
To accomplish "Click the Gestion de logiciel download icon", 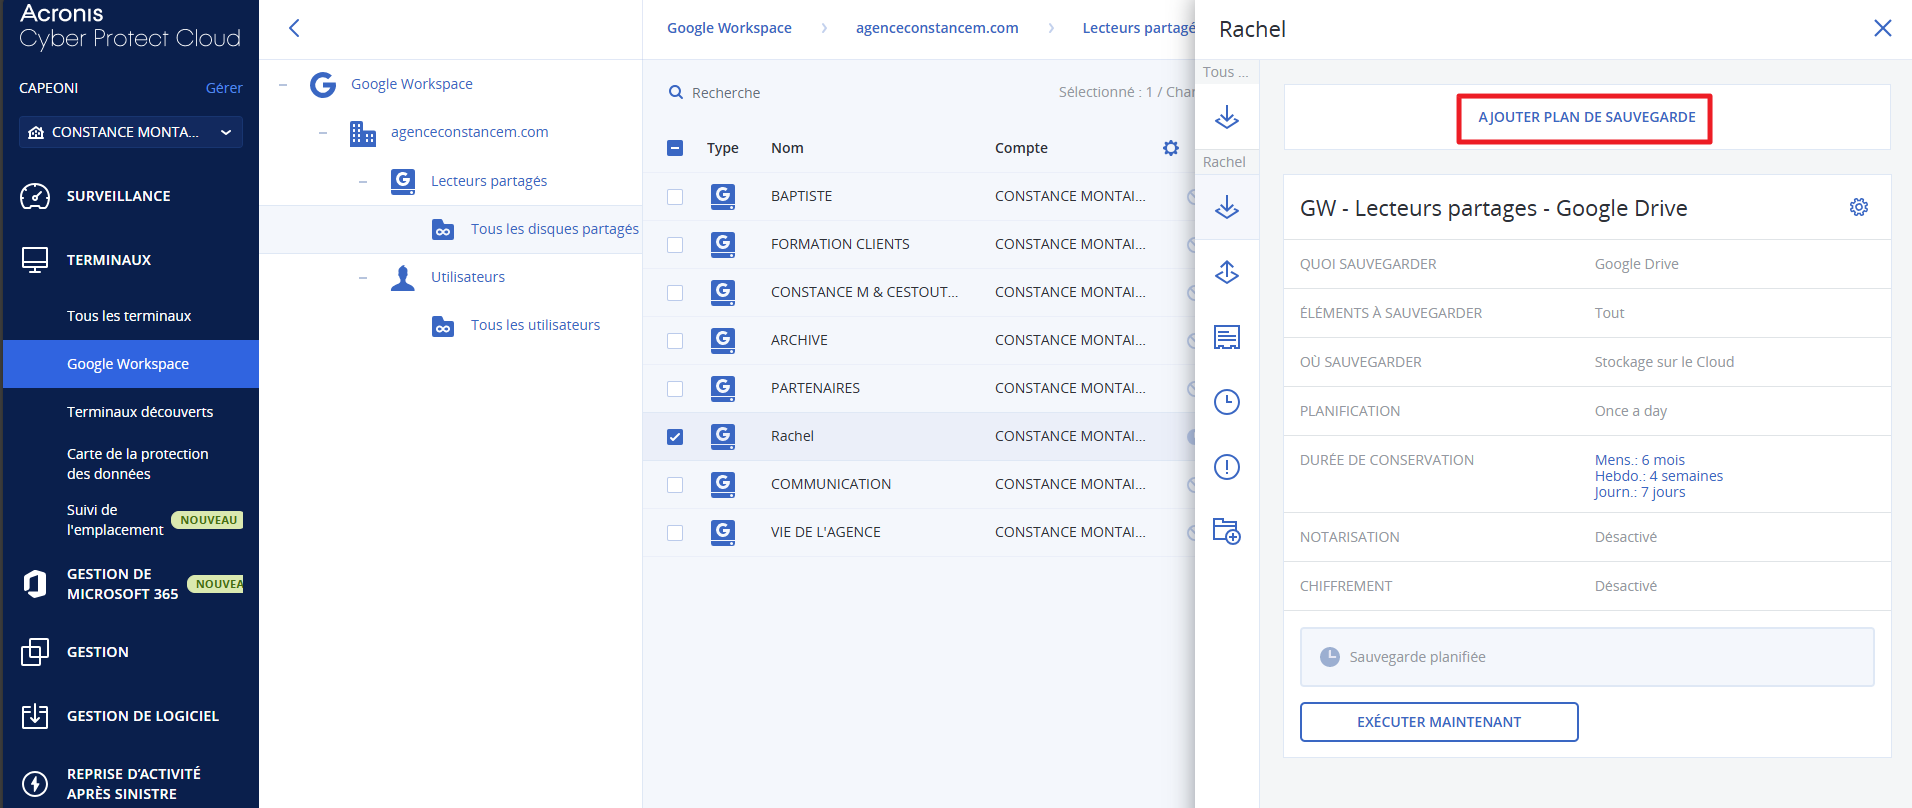I will coord(35,716).
